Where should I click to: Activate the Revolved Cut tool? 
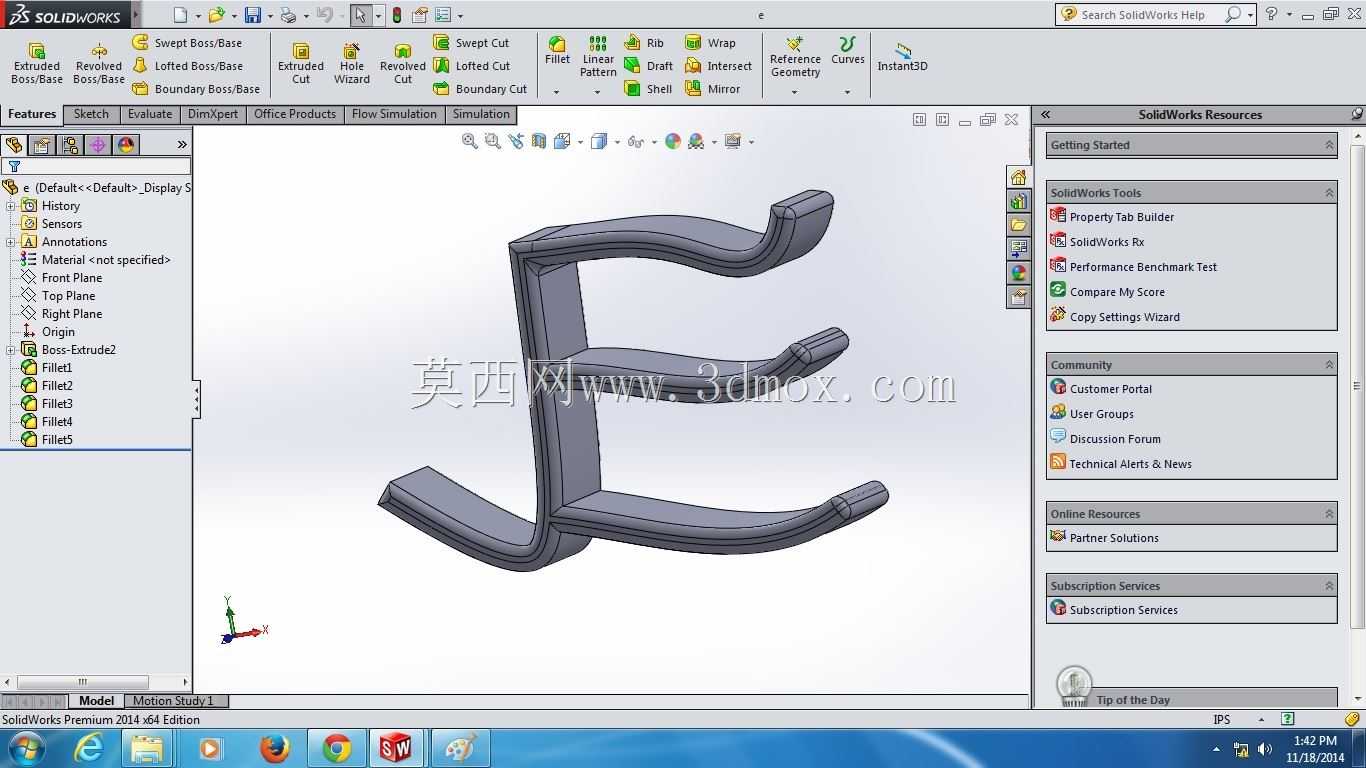403,64
